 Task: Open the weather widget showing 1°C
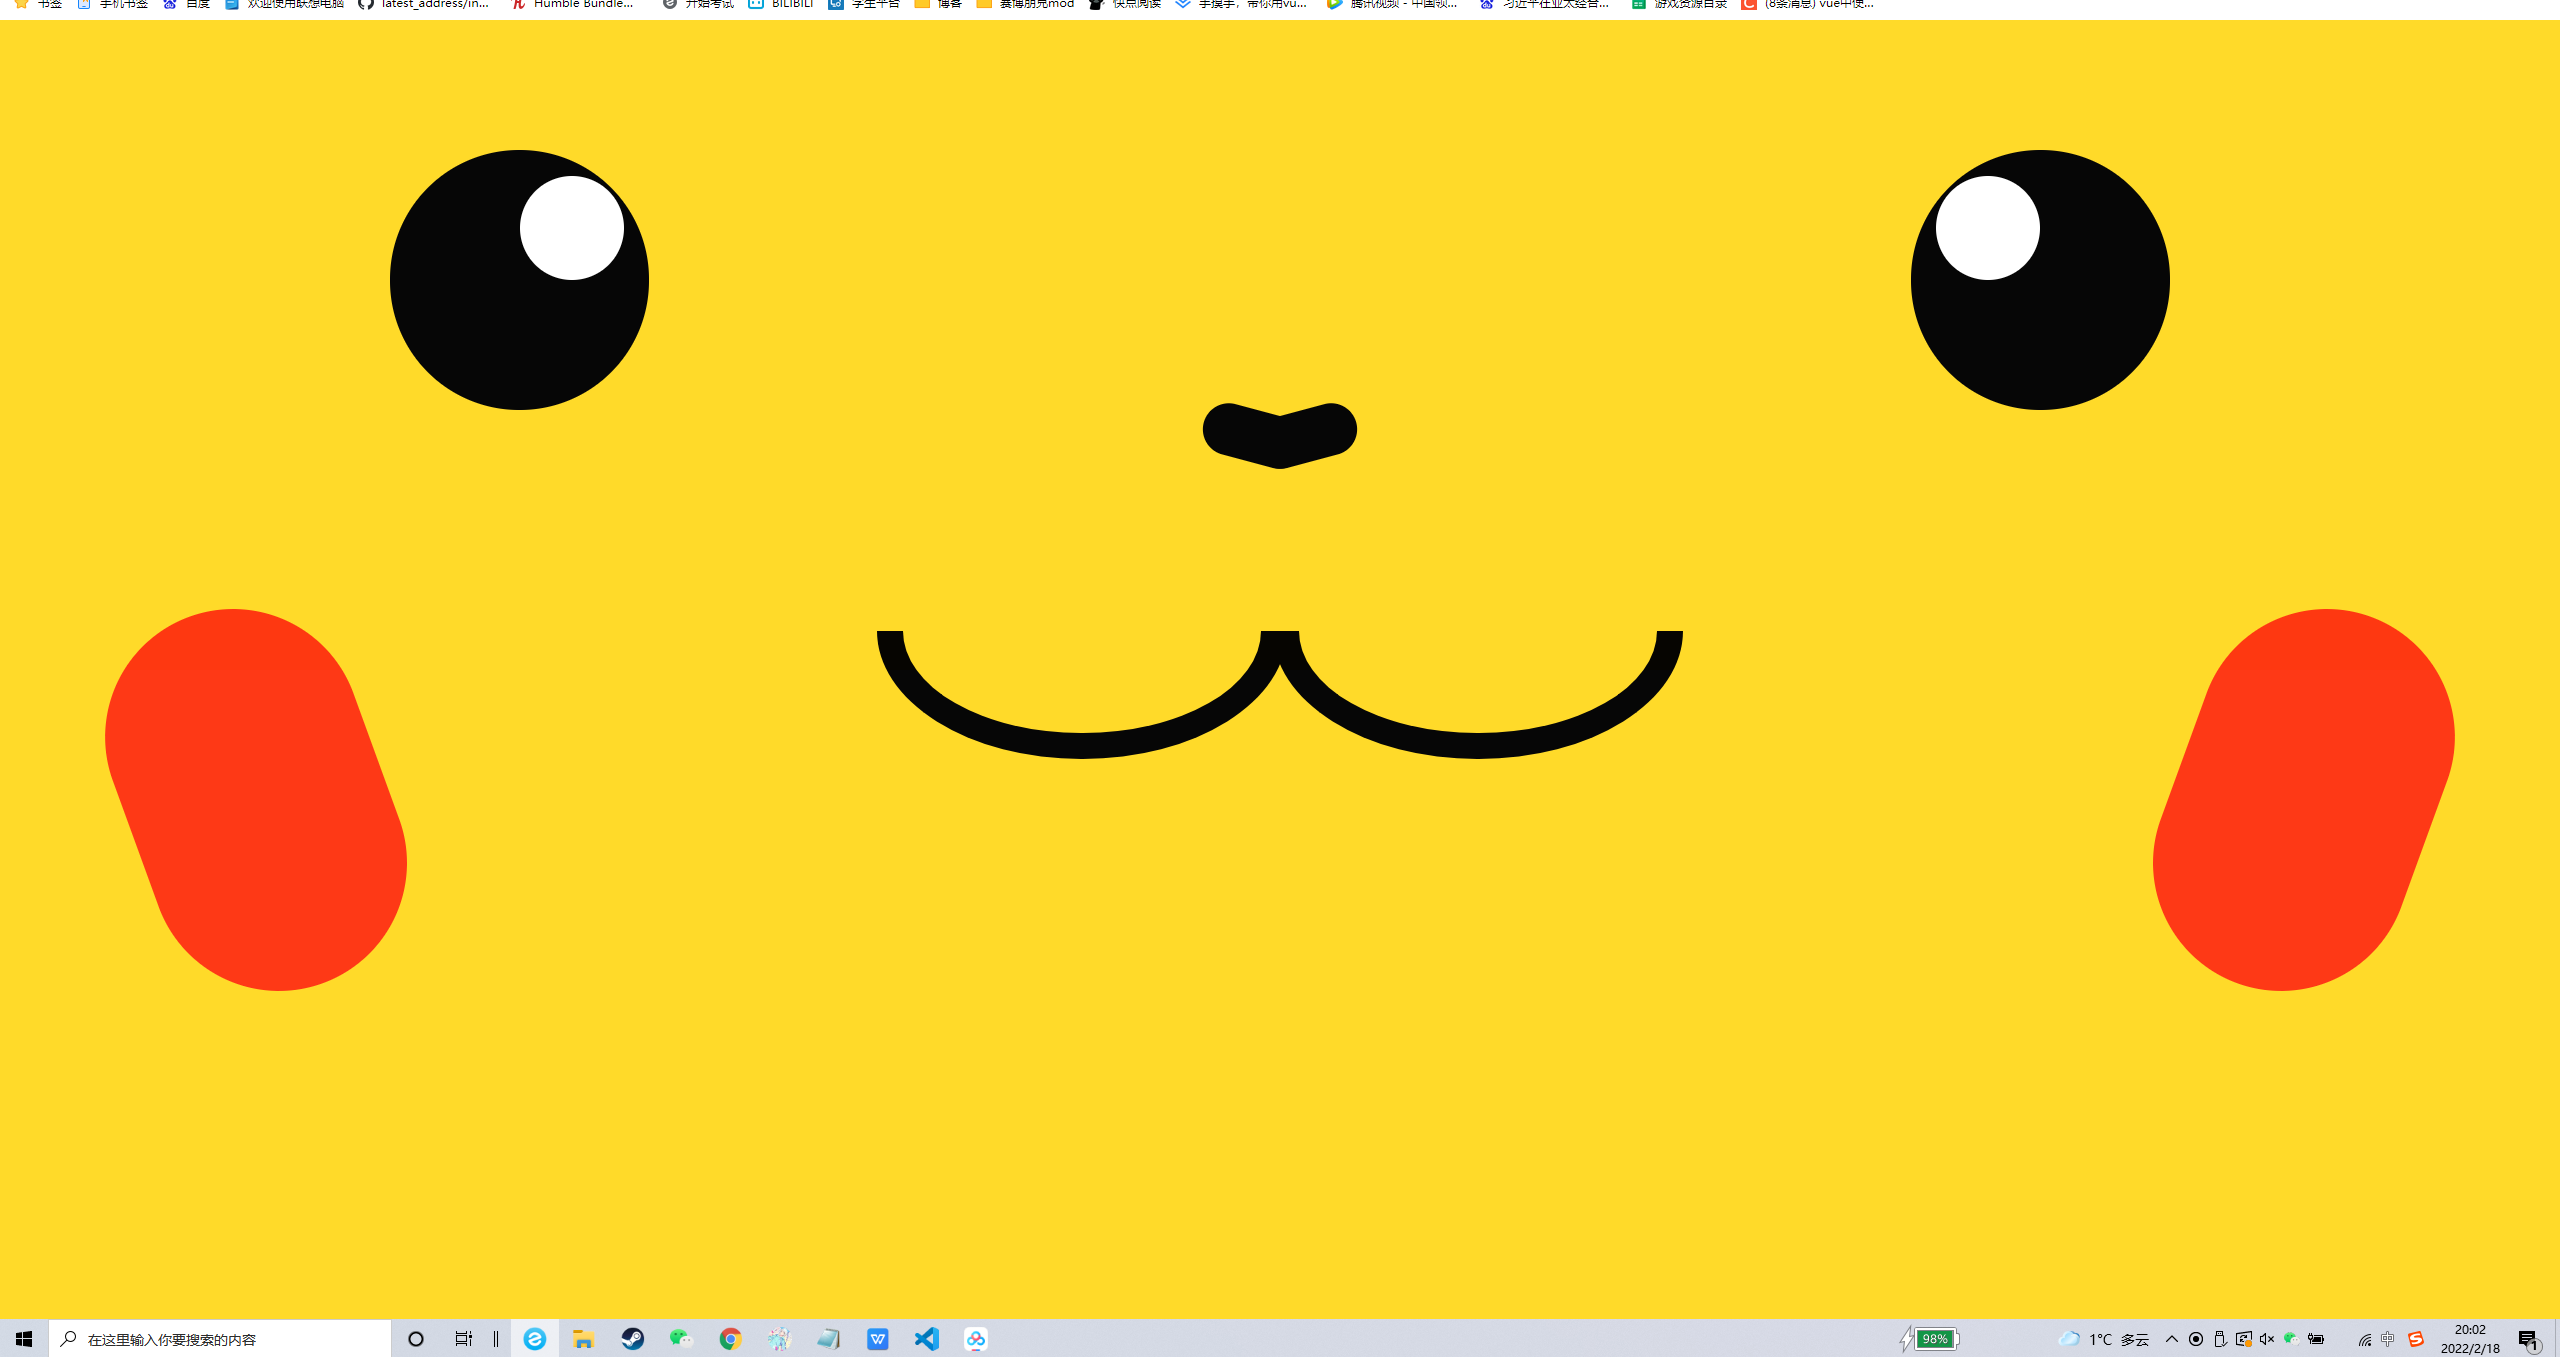2103,1339
